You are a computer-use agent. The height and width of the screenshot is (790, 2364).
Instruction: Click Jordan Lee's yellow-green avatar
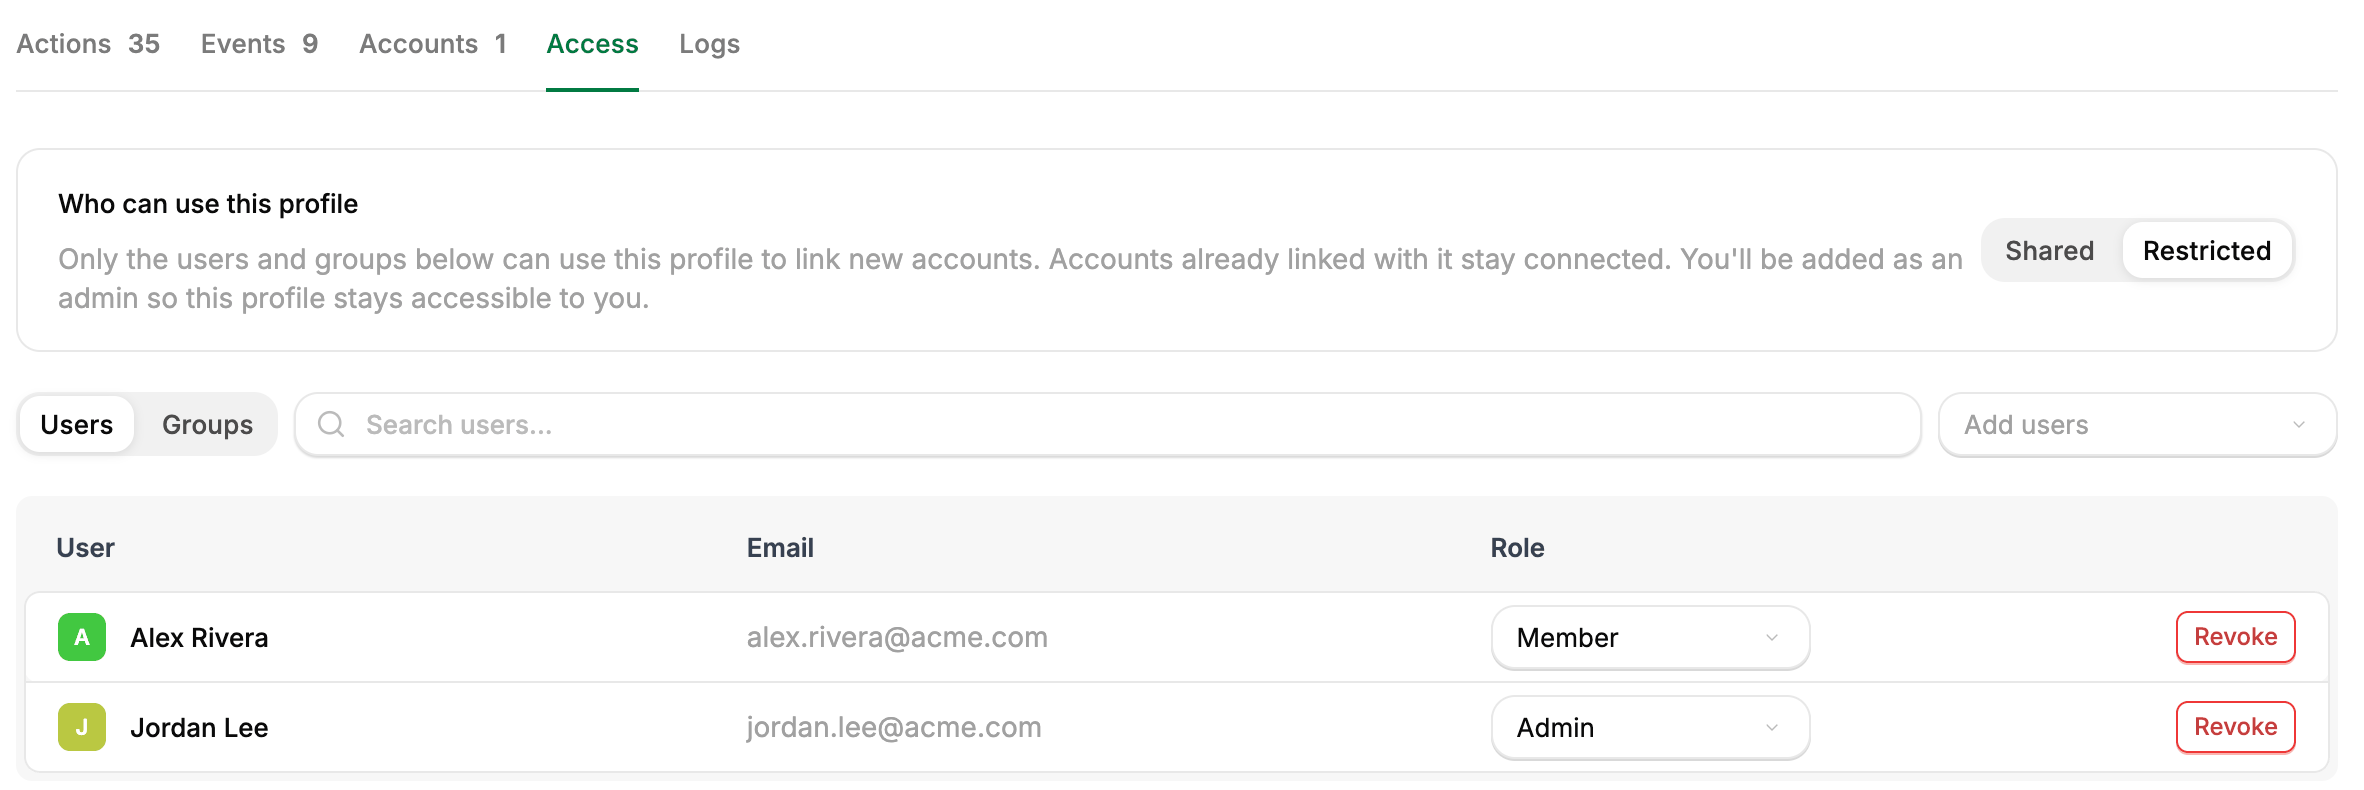[82, 727]
